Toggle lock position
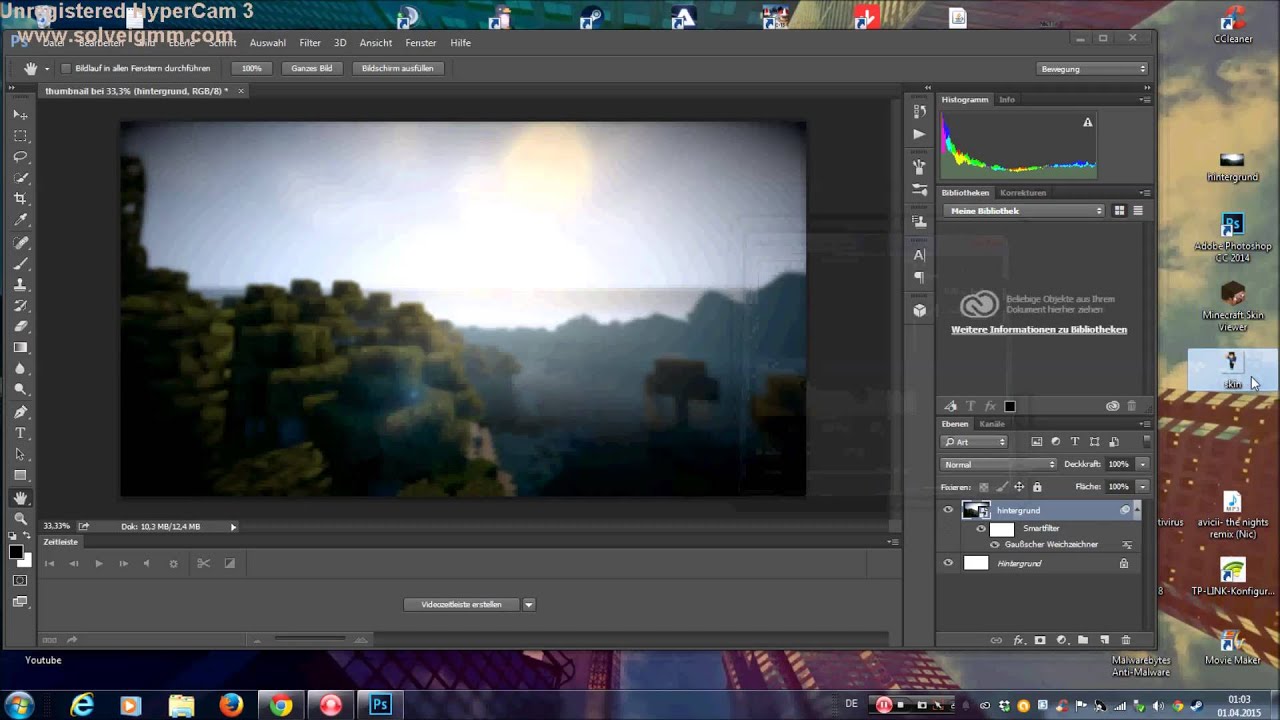Image resolution: width=1280 pixels, height=720 pixels. [1019, 487]
